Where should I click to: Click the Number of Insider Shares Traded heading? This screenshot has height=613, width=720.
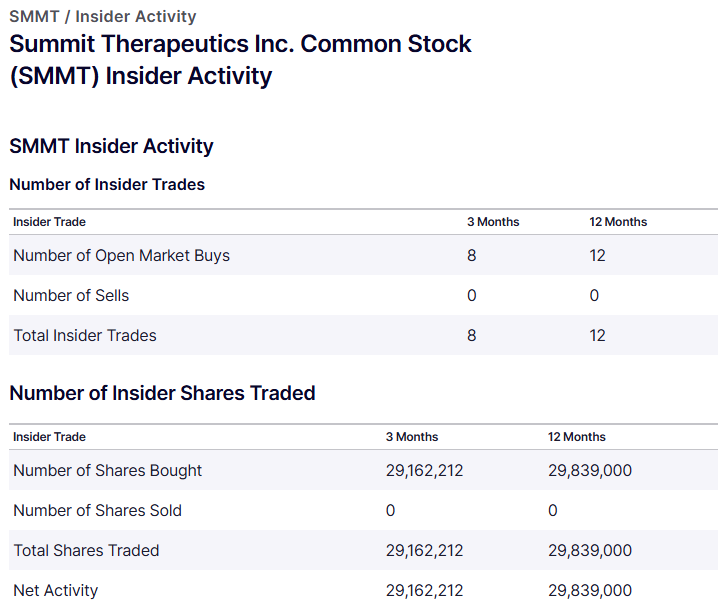162,393
